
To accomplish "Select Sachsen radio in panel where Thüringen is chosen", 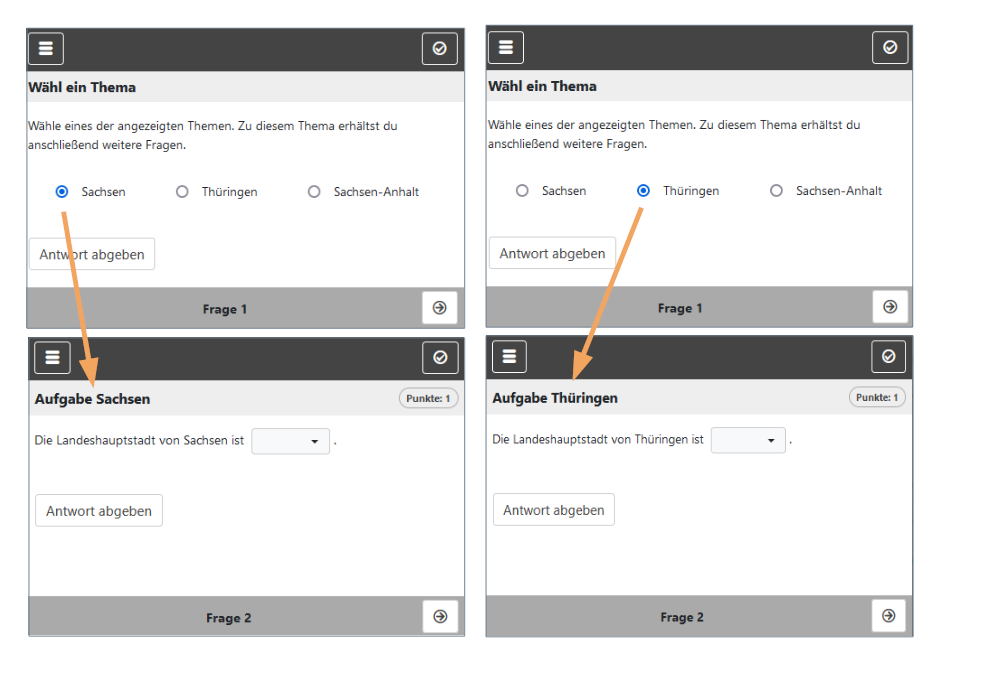I will tap(522, 191).
